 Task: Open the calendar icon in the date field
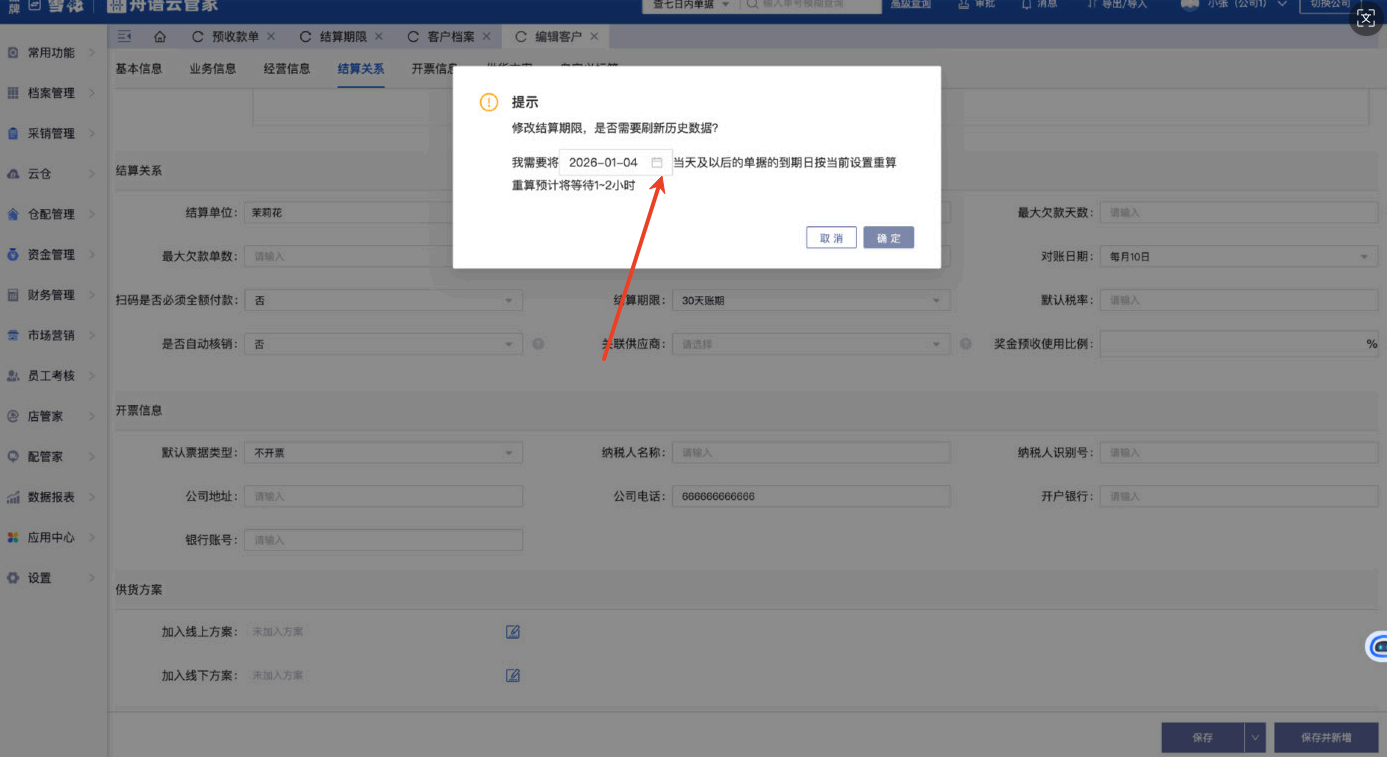pyautogui.click(x=657, y=162)
